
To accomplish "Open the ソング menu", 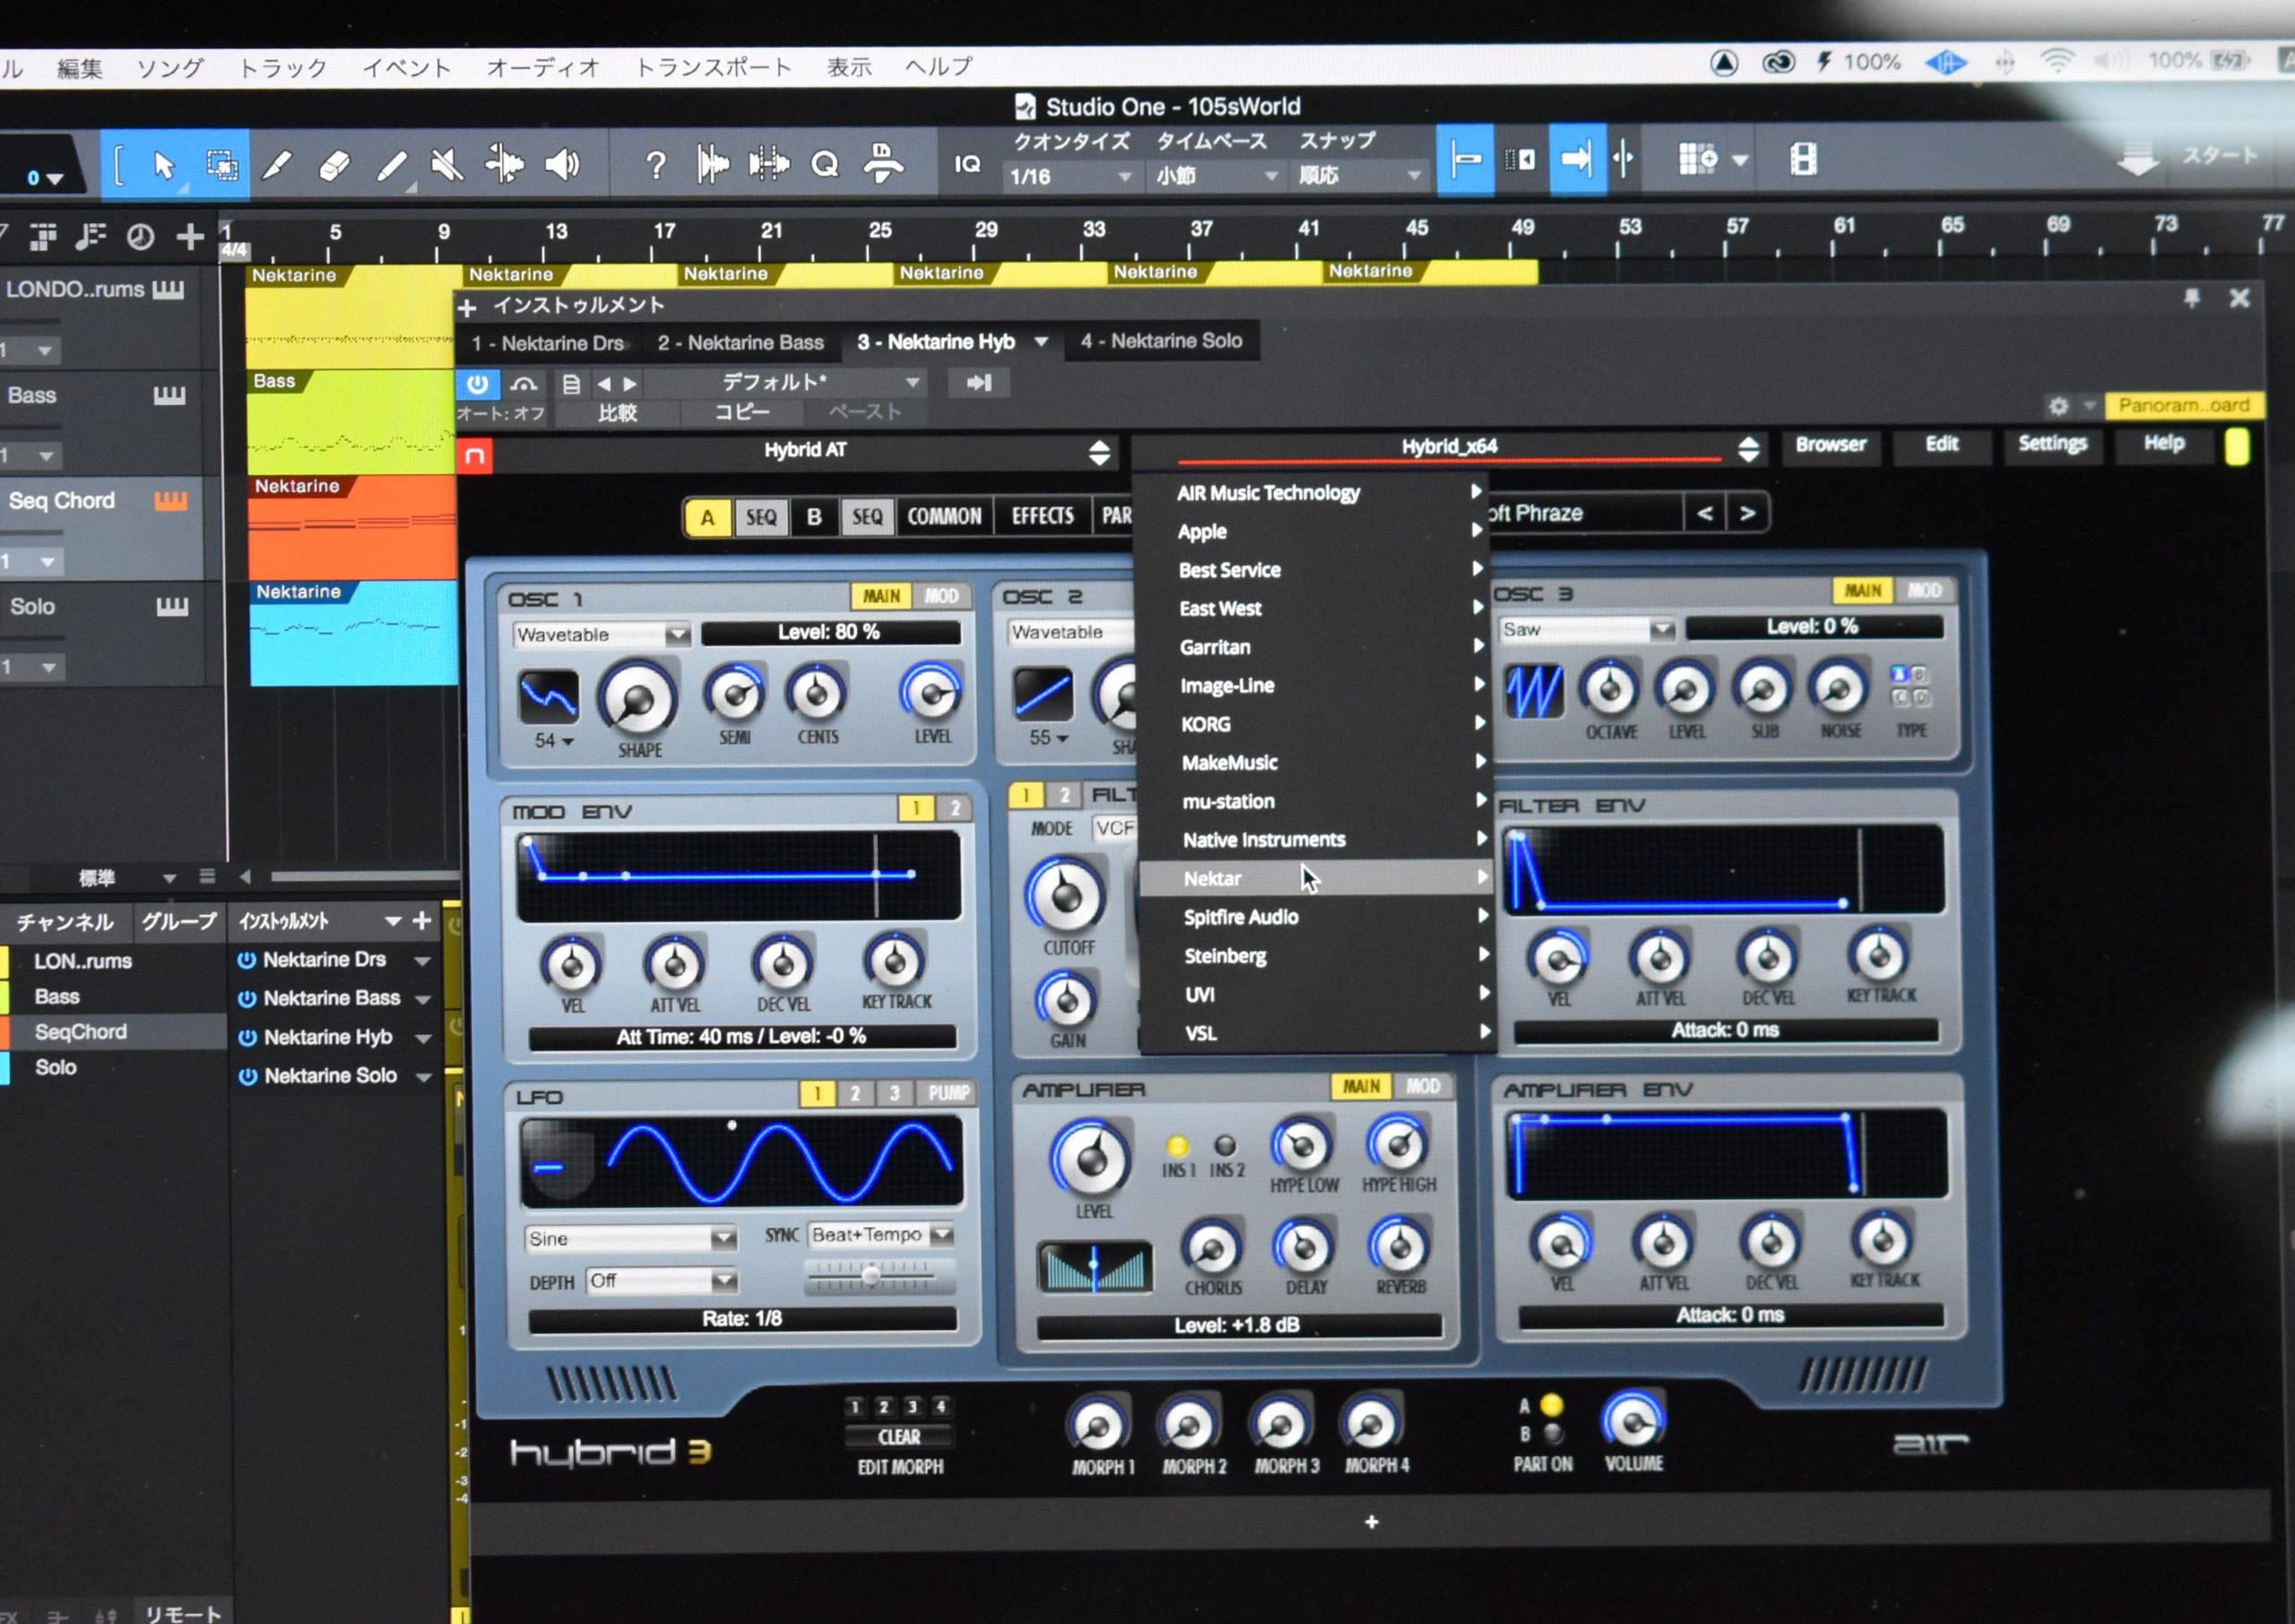I will (x=169, y=68).
